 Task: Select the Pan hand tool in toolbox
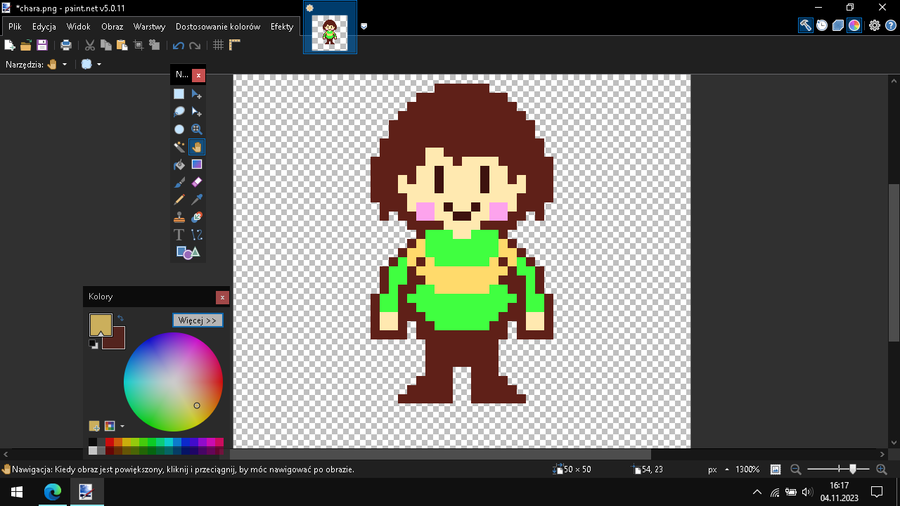[x=197, y=147]
